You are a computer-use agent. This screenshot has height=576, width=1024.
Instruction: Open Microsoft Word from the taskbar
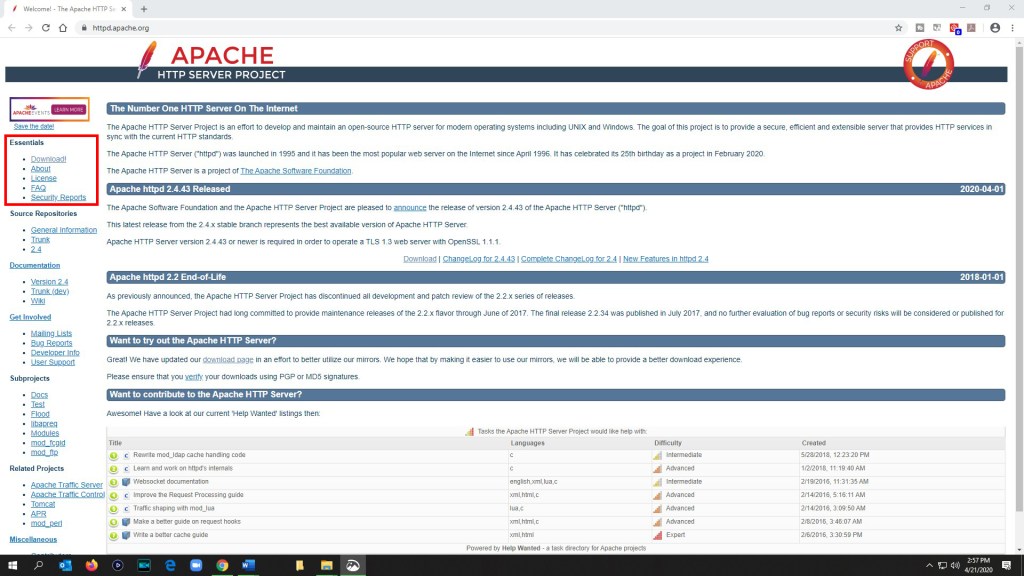click(x=248, y=565)
